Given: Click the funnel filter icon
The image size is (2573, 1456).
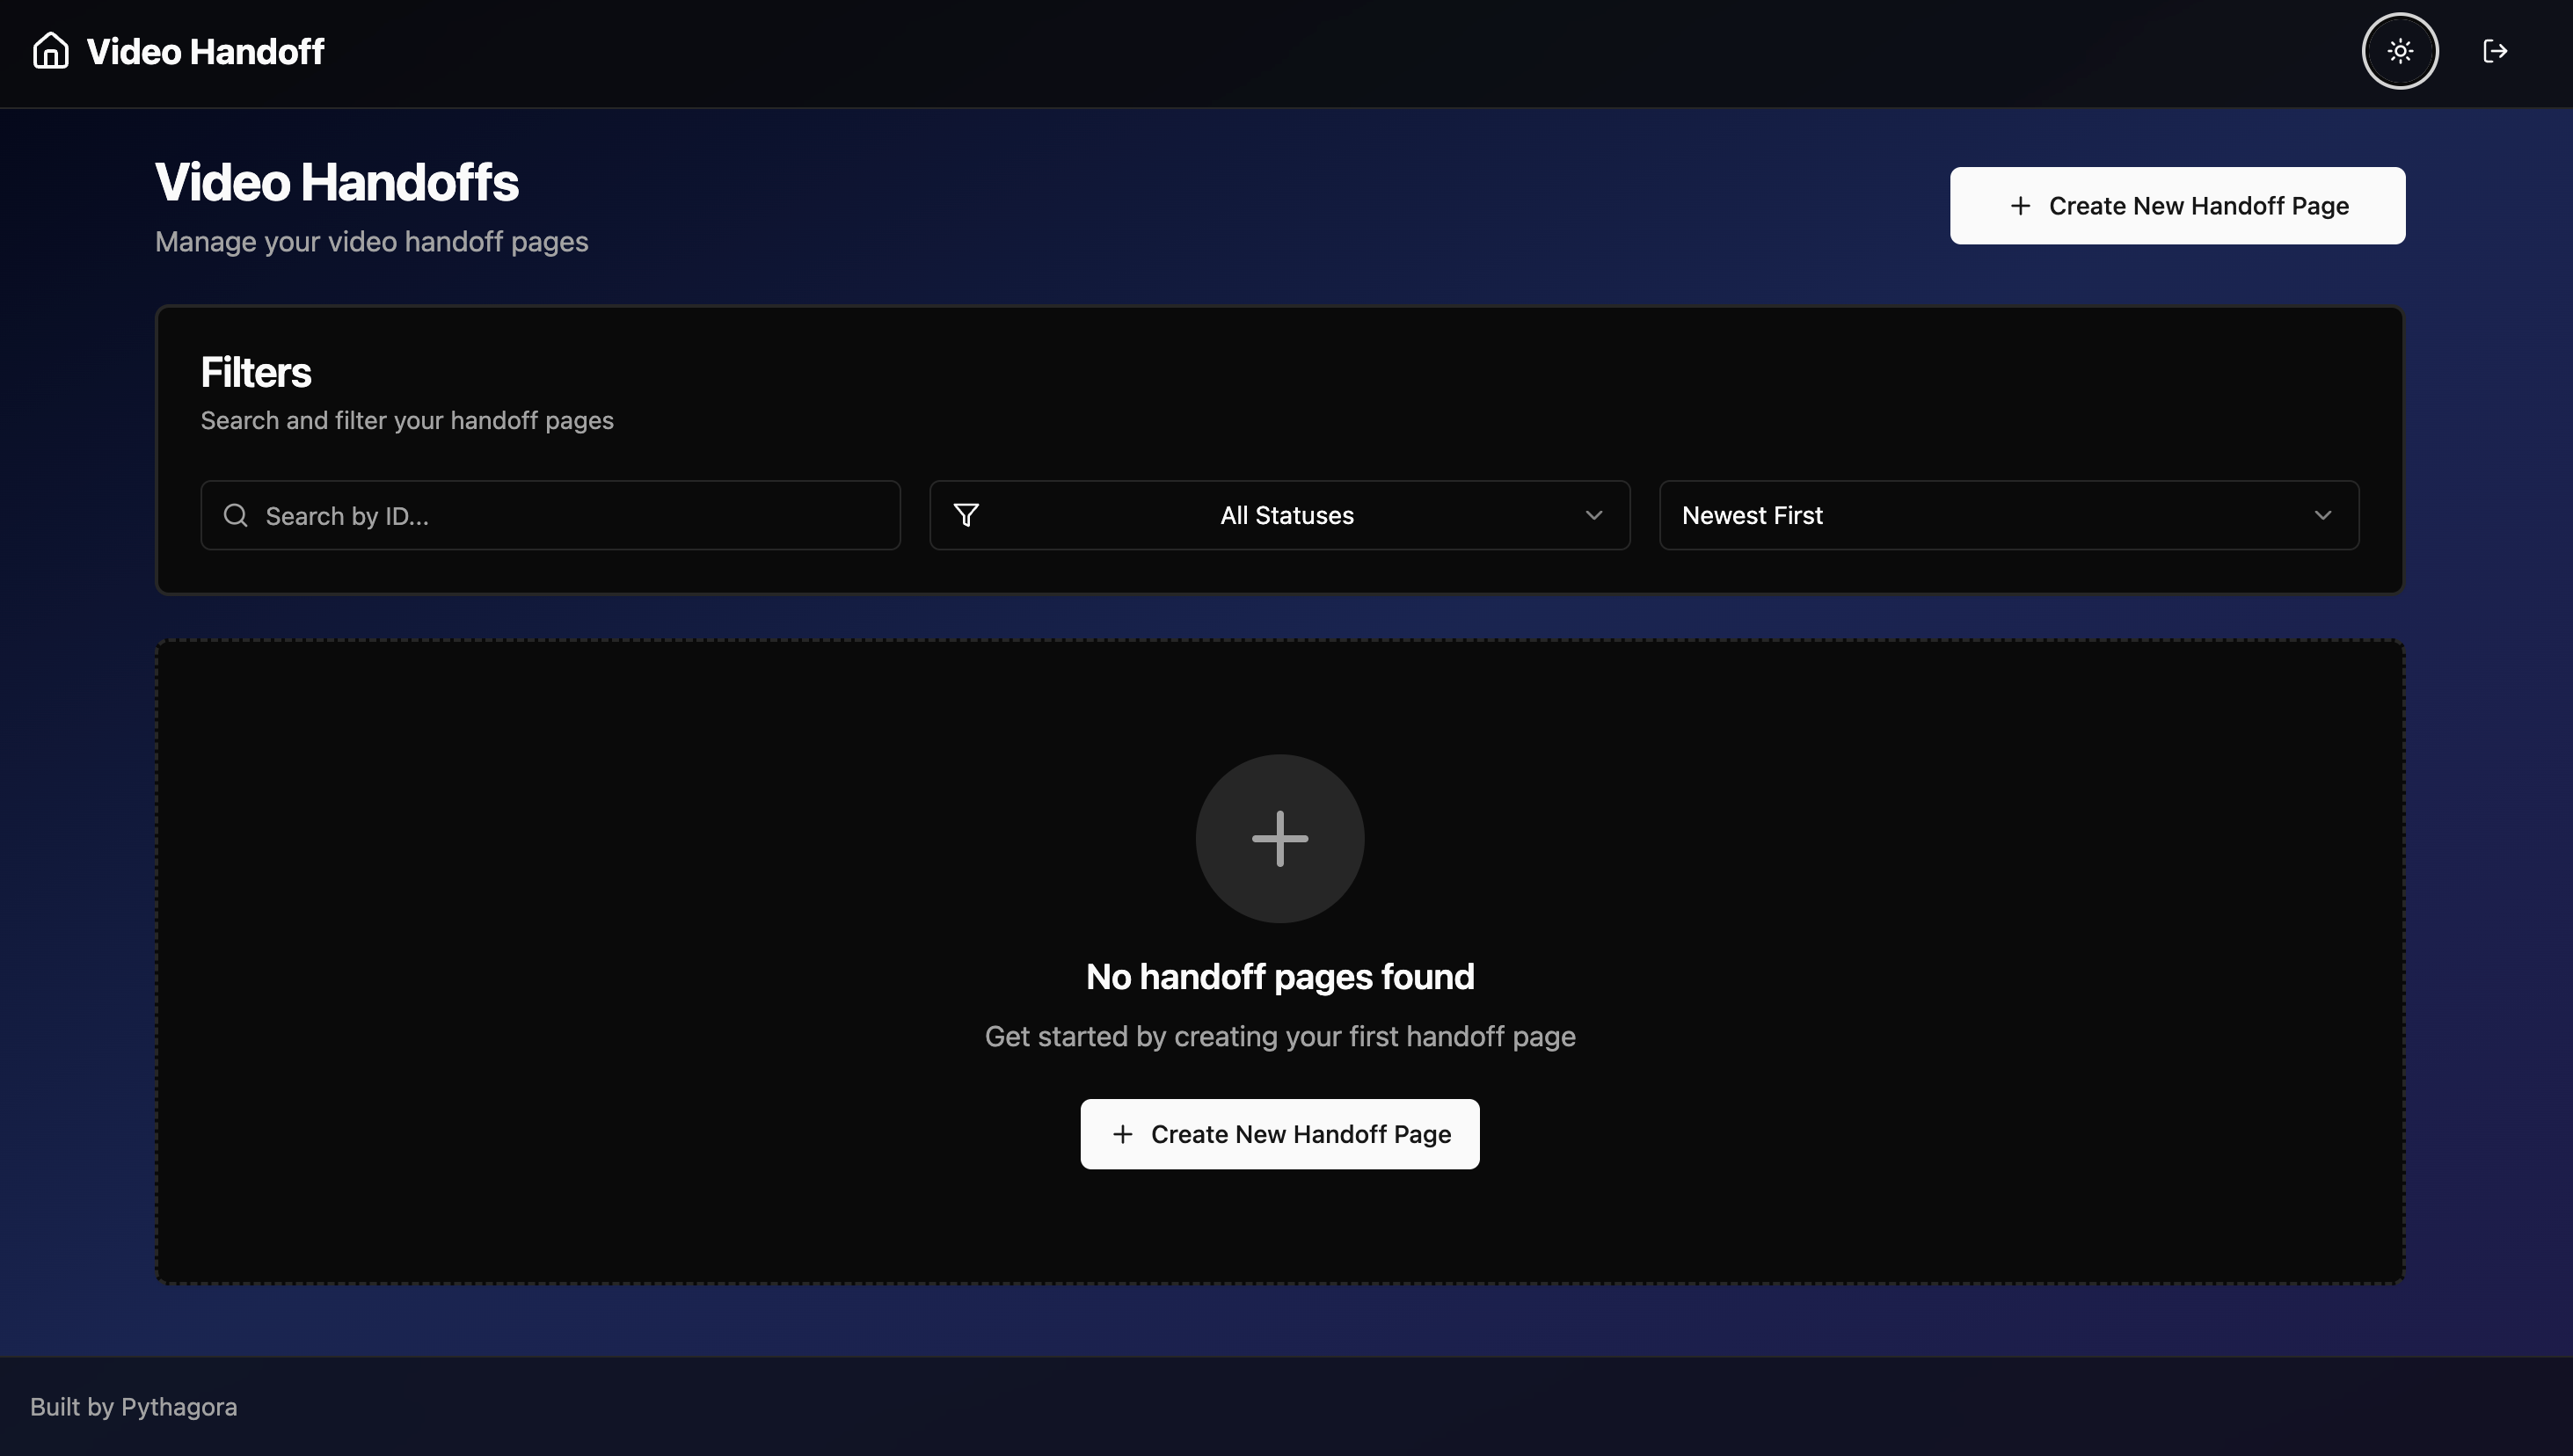Looking at the screenshot, I should click(x=966, y=515).
